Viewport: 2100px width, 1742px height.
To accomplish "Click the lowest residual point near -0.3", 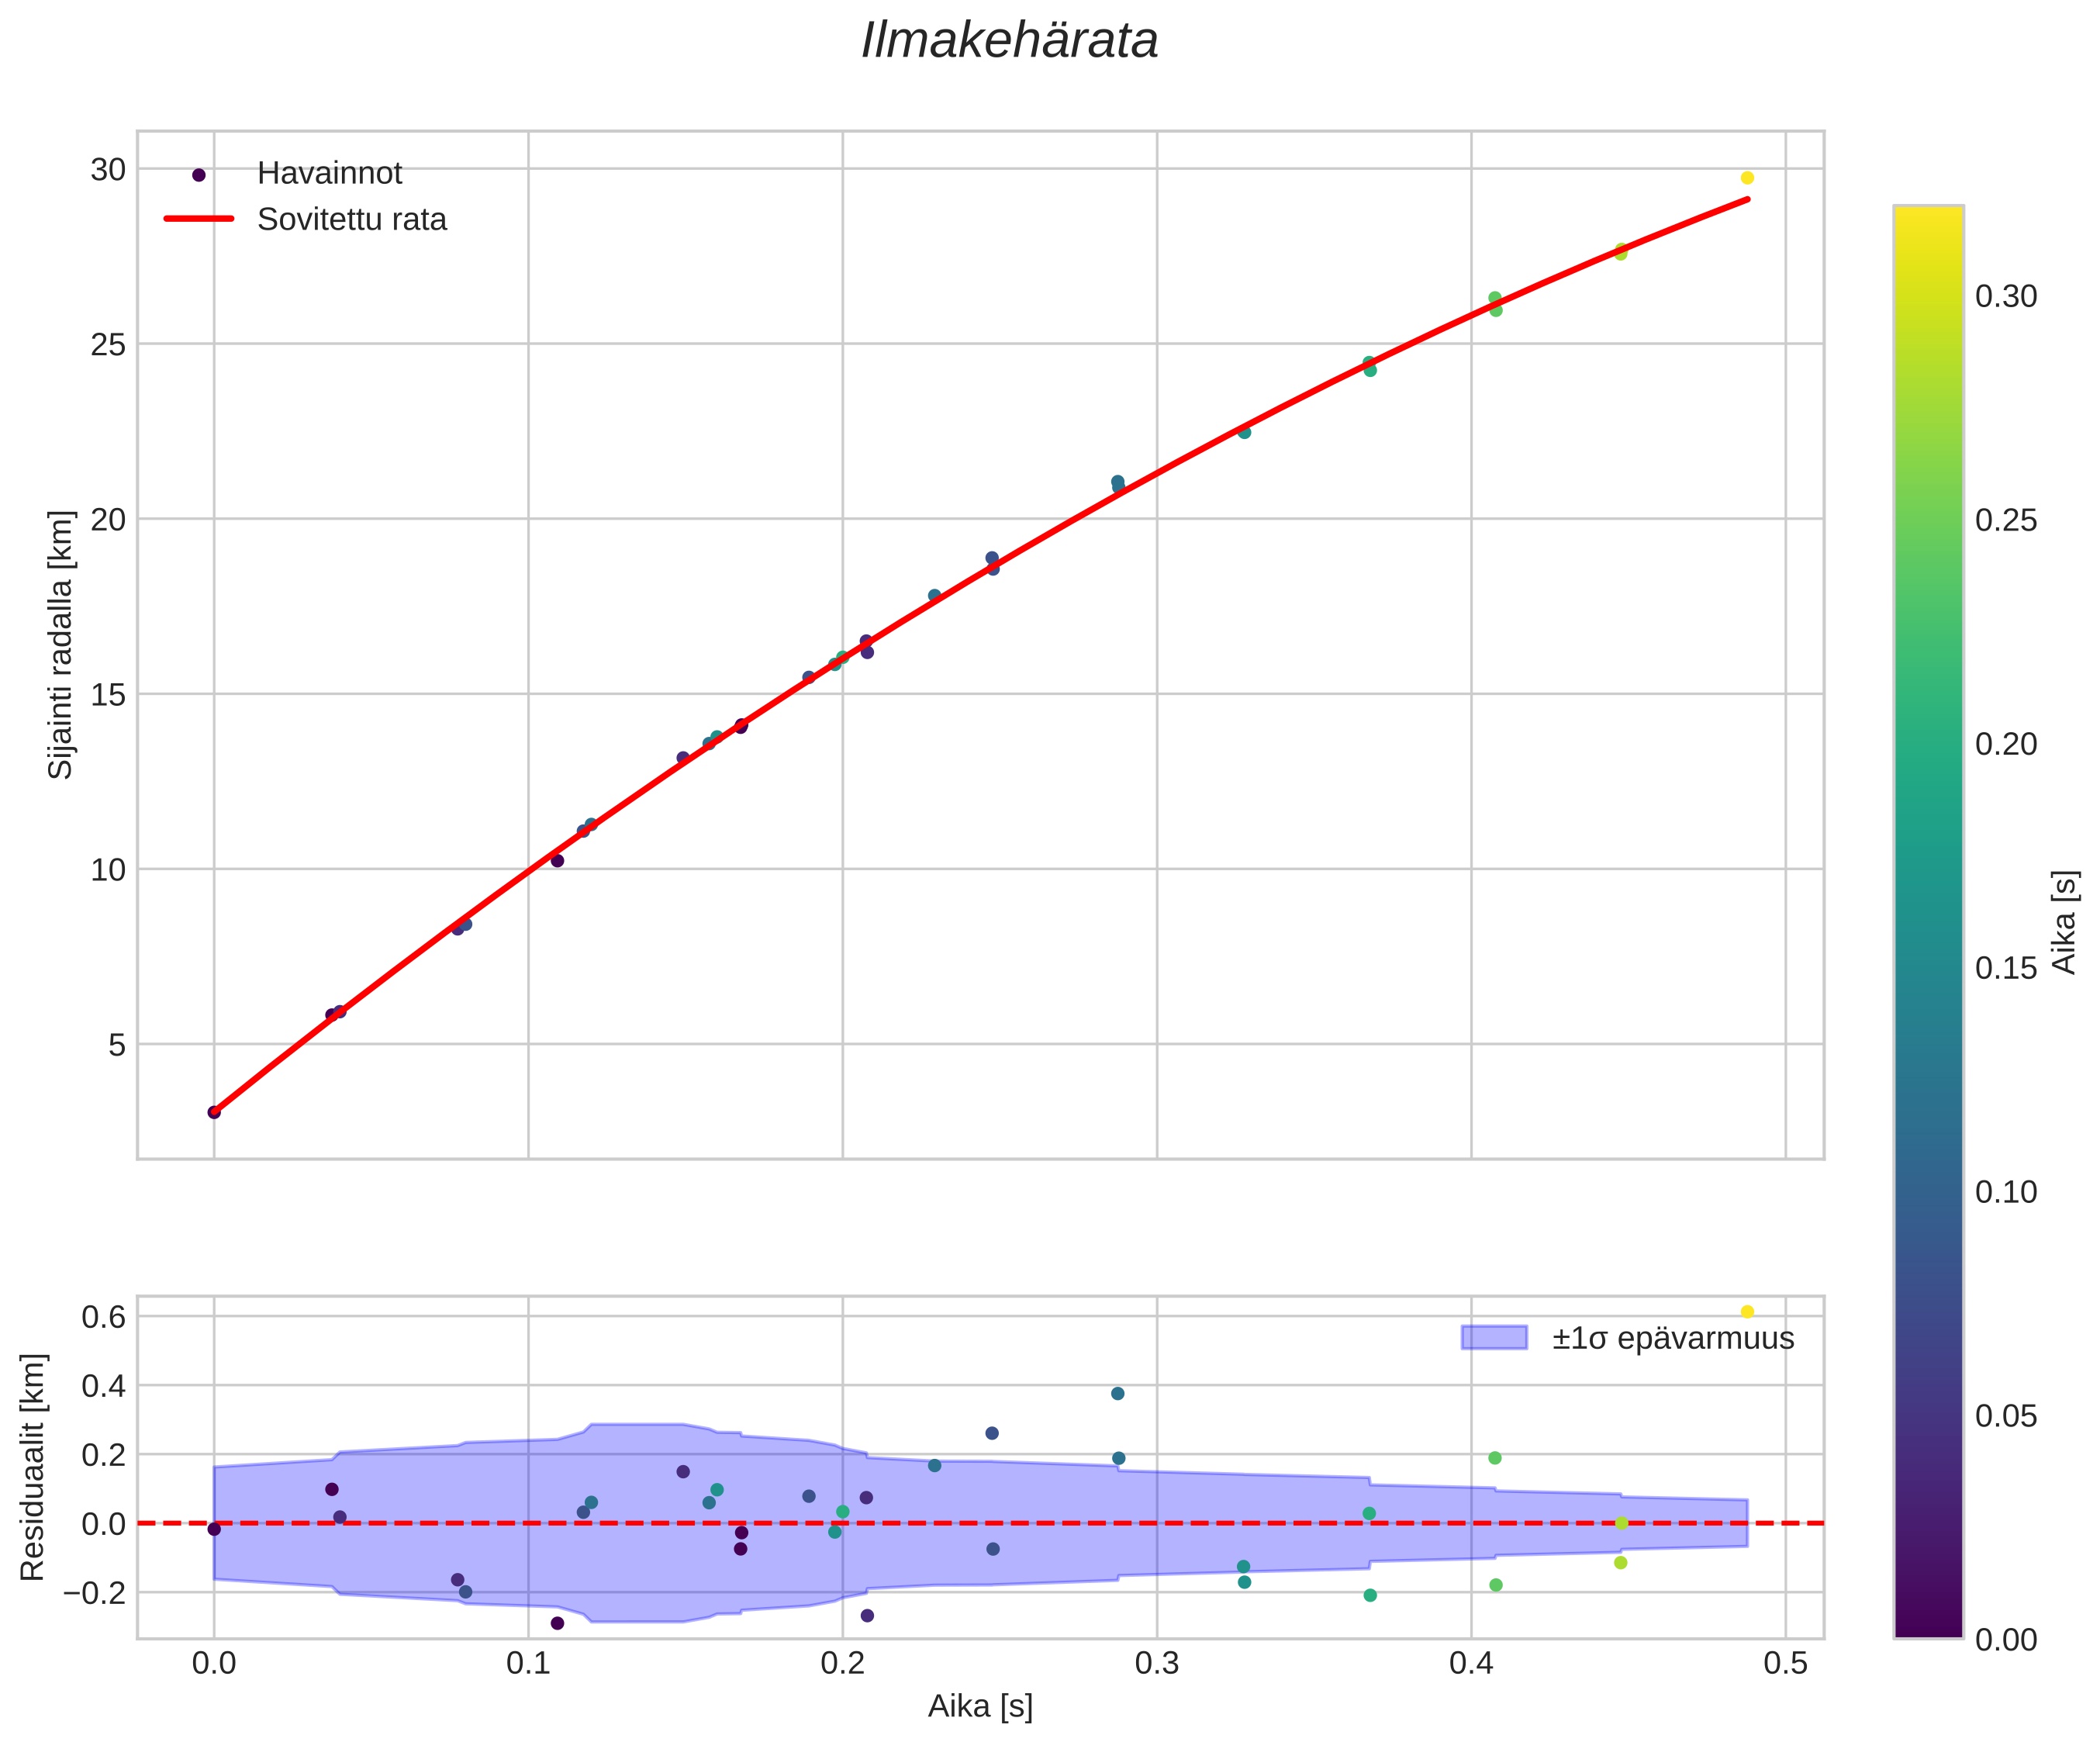I will (x=557, y=1623).
